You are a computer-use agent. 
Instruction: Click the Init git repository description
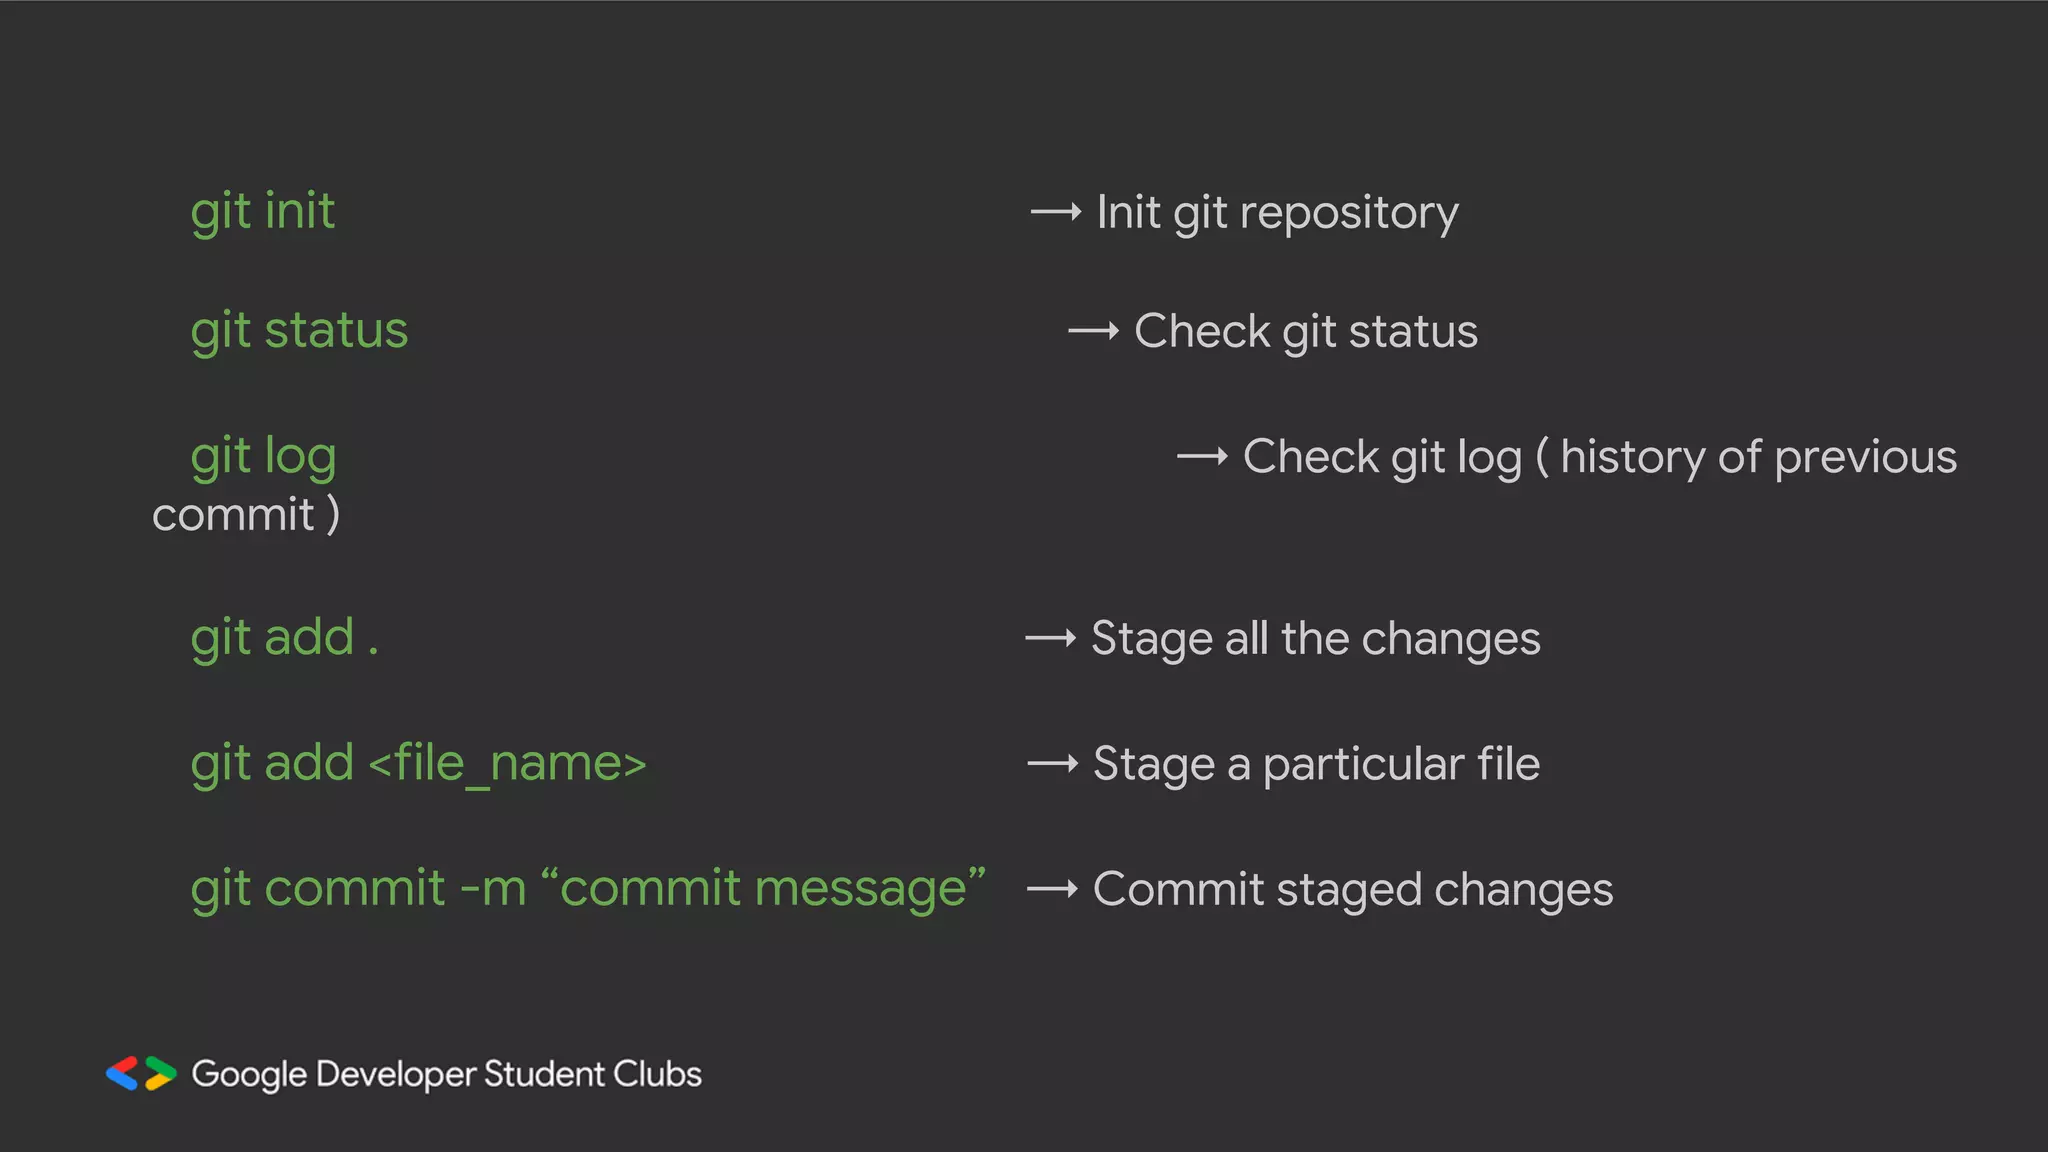1277,212
